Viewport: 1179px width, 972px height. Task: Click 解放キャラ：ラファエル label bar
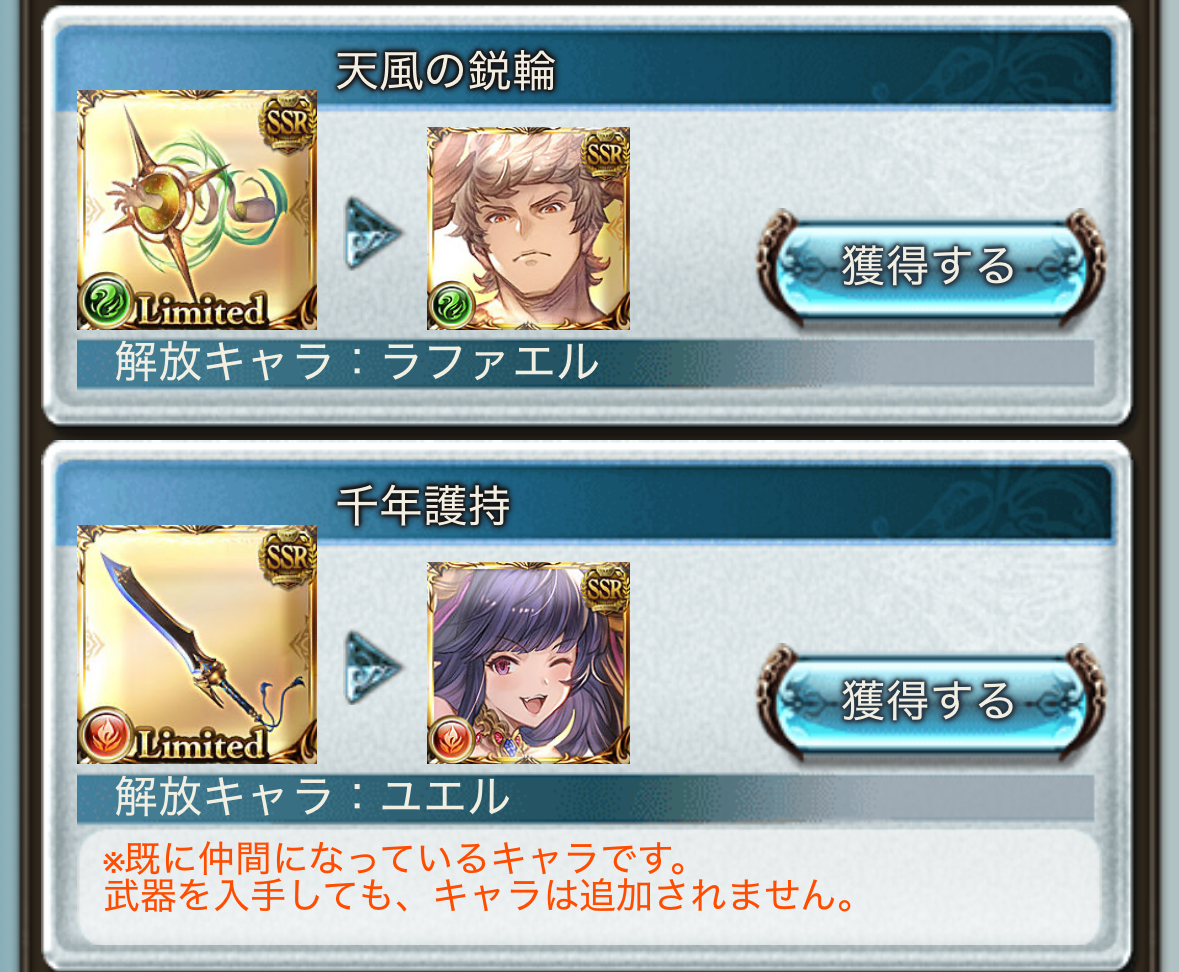[x=585, y=363]
